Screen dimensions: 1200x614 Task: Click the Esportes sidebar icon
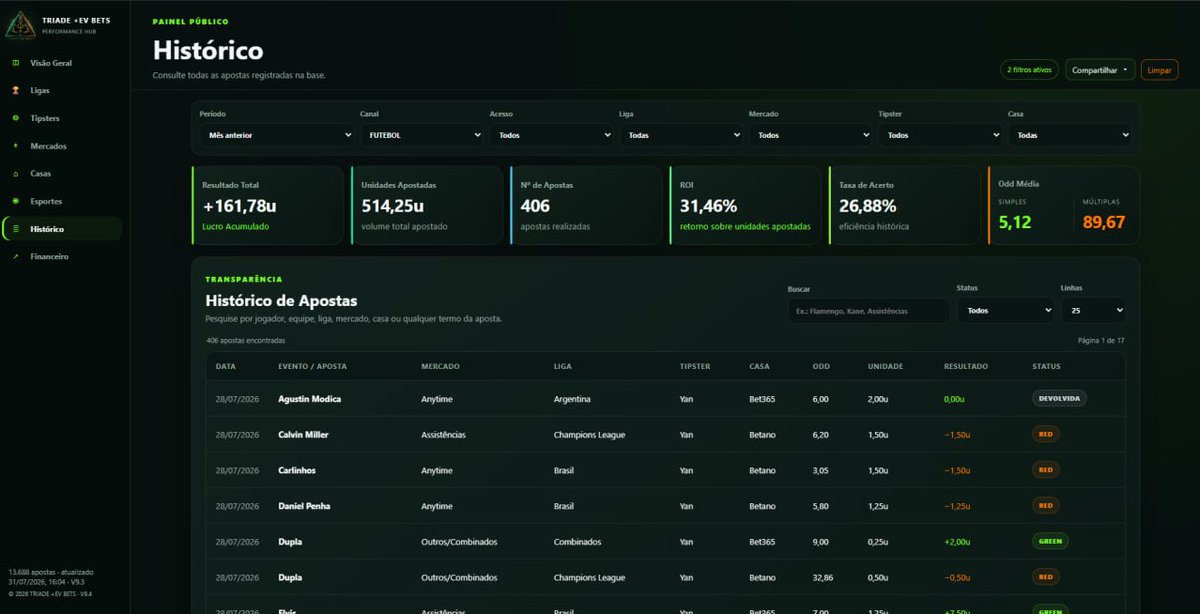tap(15, 201)
